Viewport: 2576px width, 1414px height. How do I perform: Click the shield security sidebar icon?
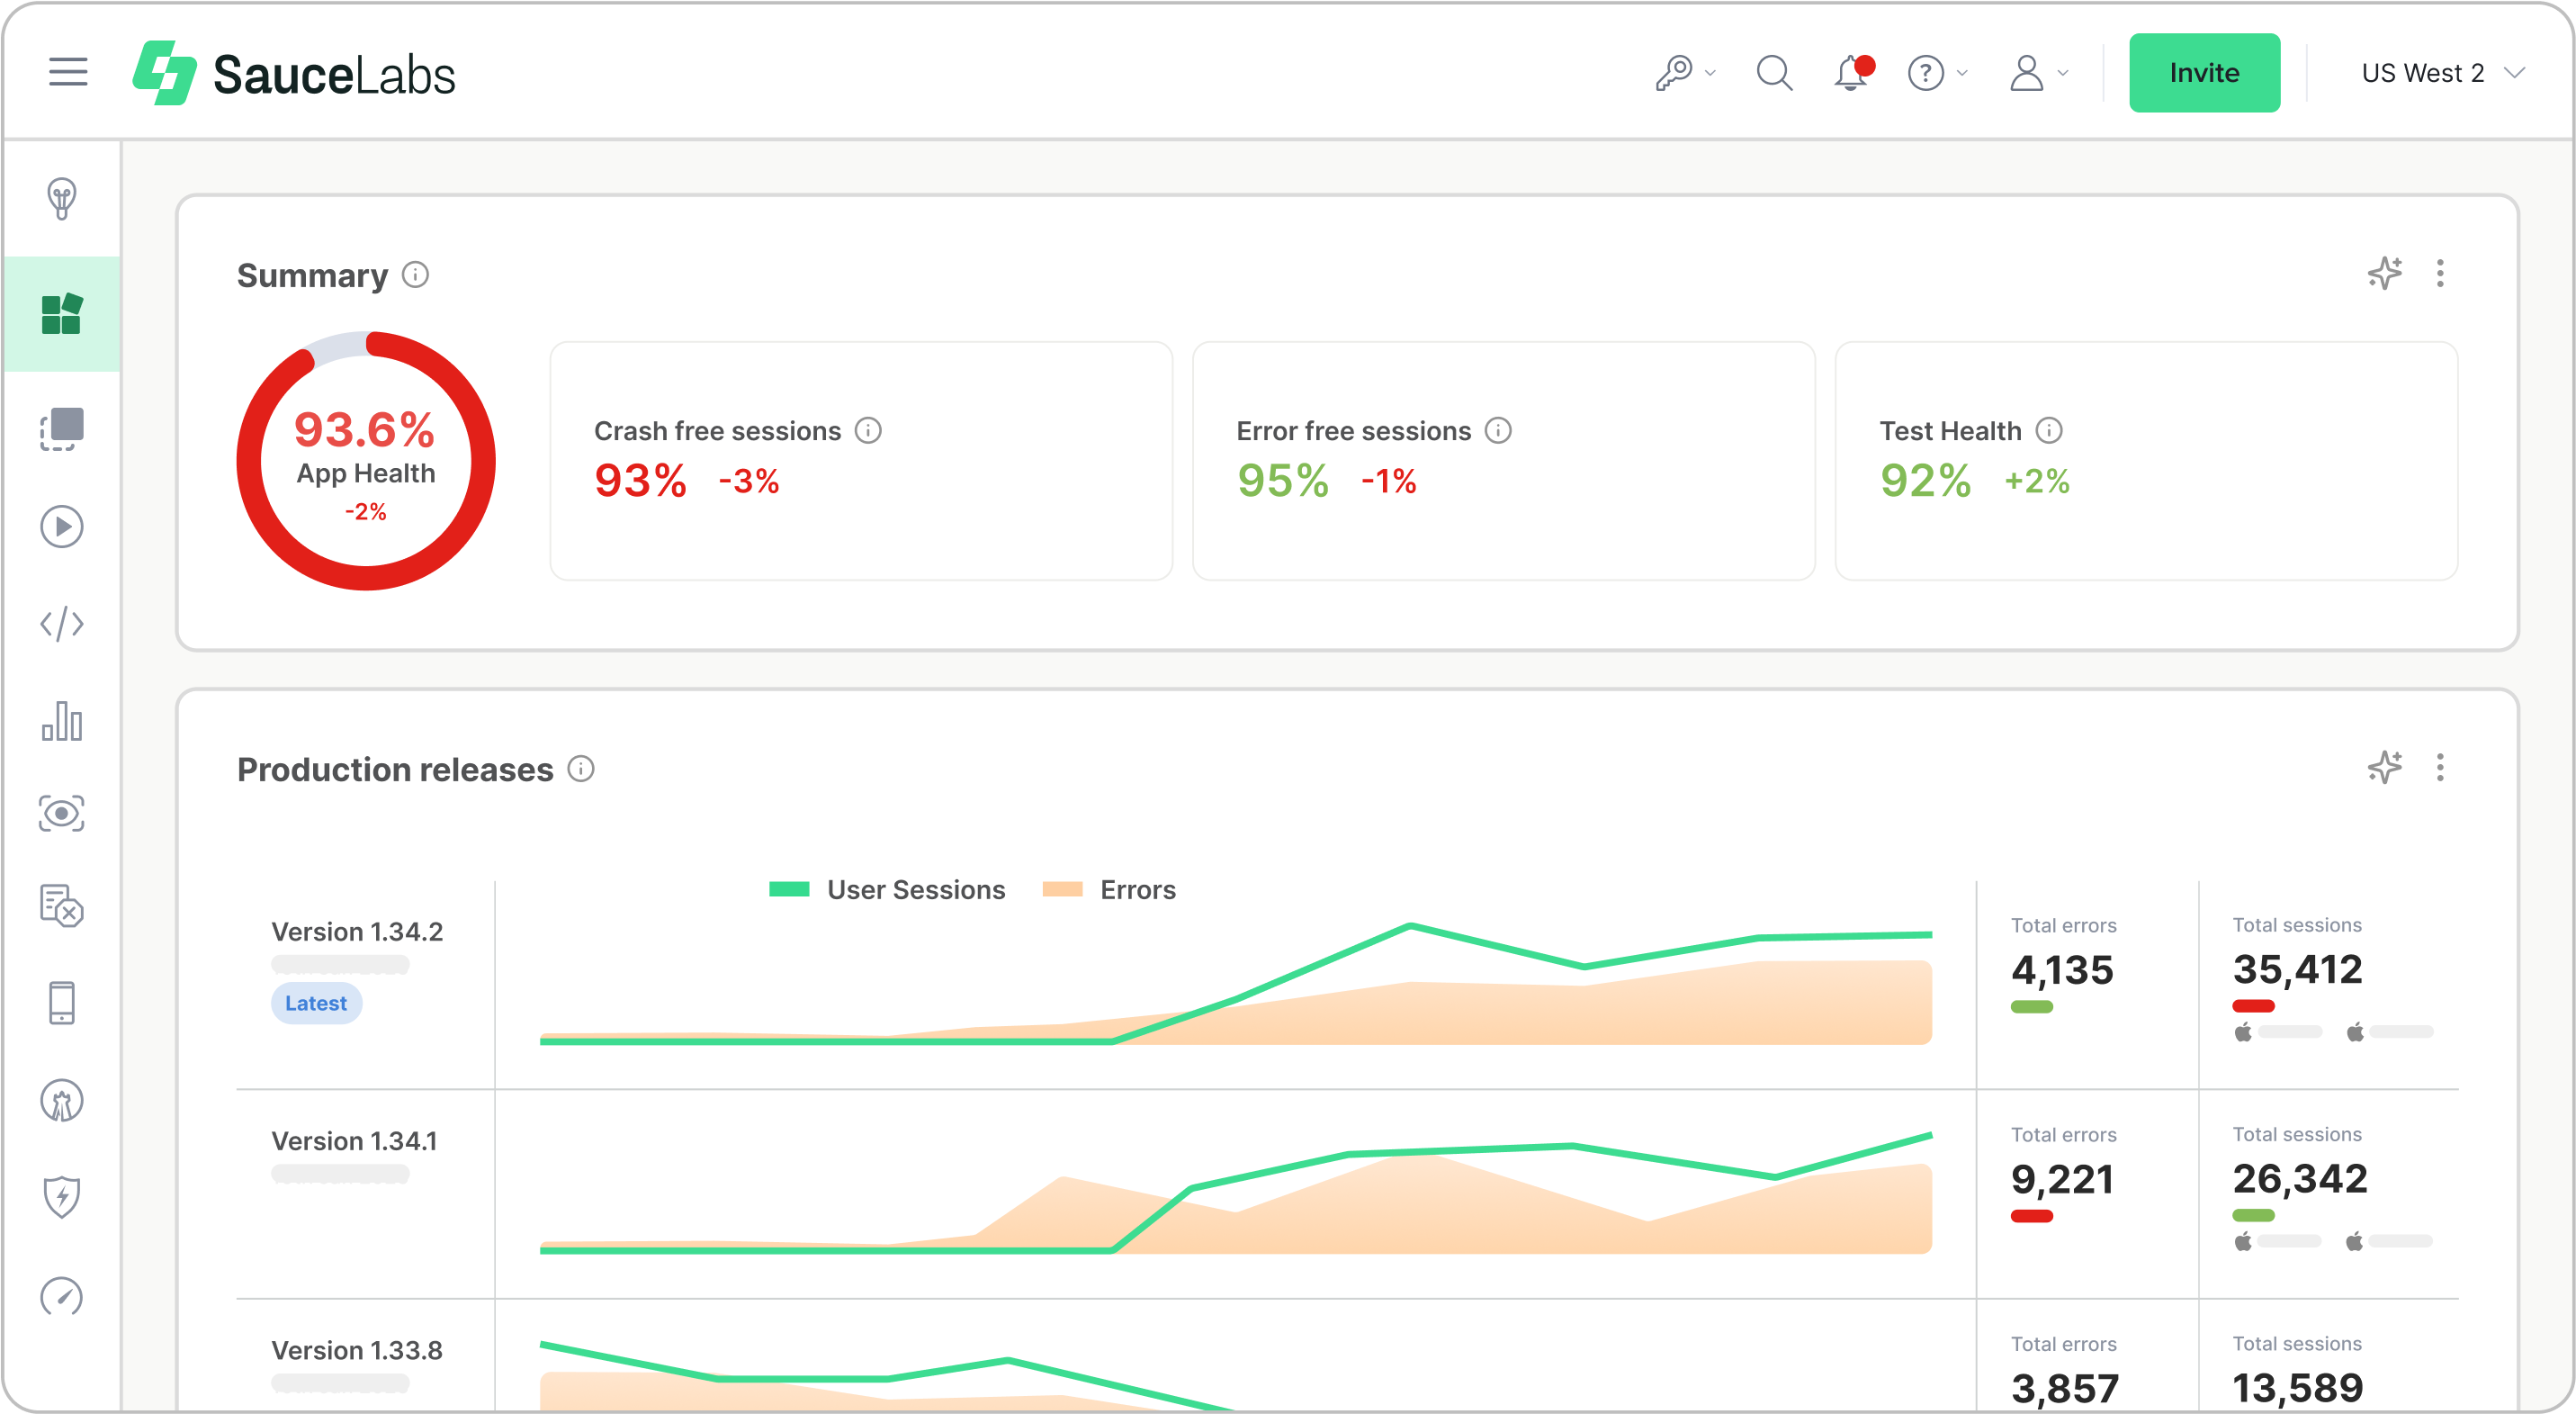point(62,1197)
